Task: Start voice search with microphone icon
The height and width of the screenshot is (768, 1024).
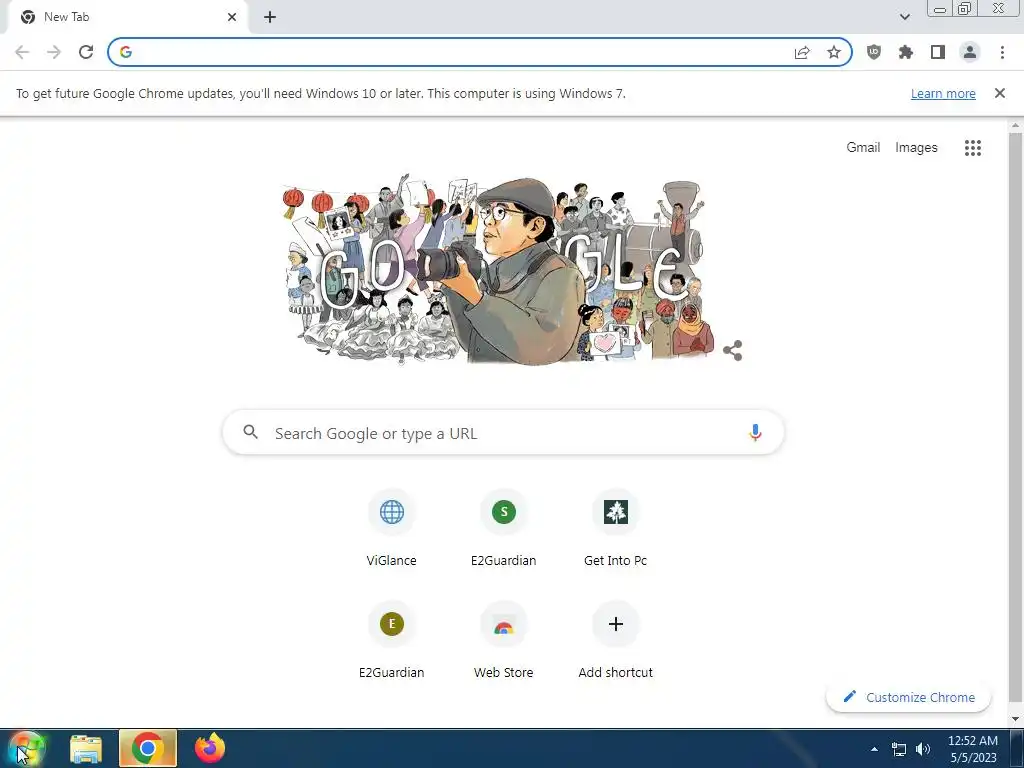Action: tap(755, 432)
